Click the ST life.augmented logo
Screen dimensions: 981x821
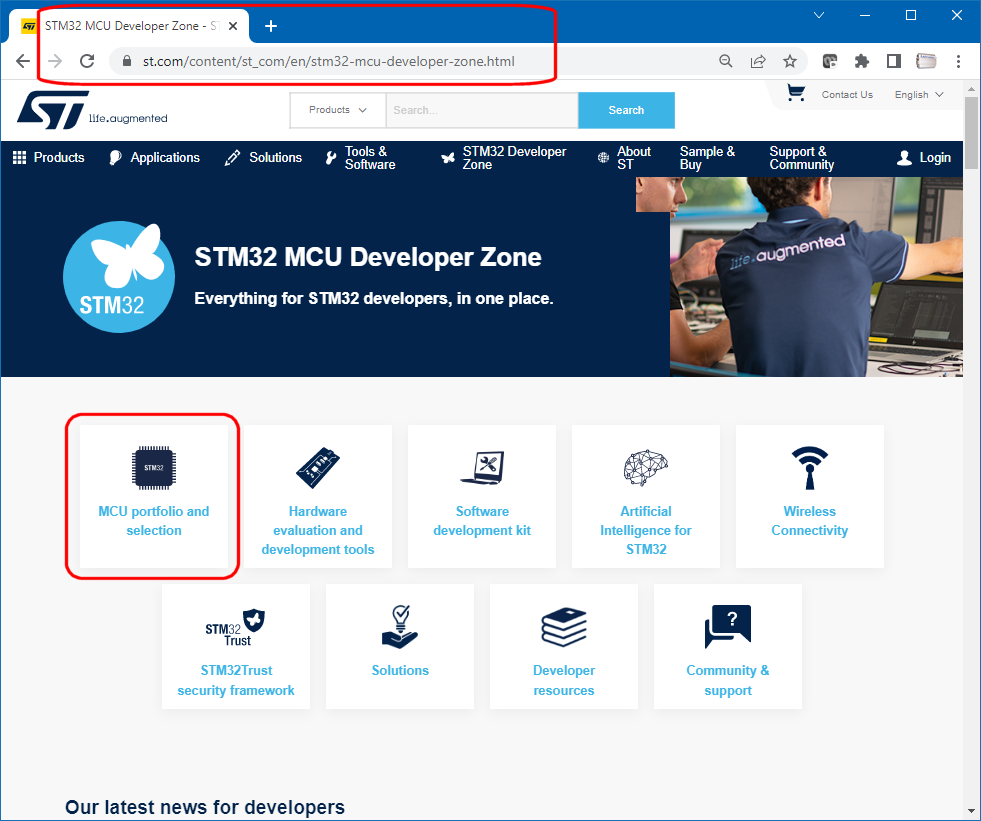(93, 110)
